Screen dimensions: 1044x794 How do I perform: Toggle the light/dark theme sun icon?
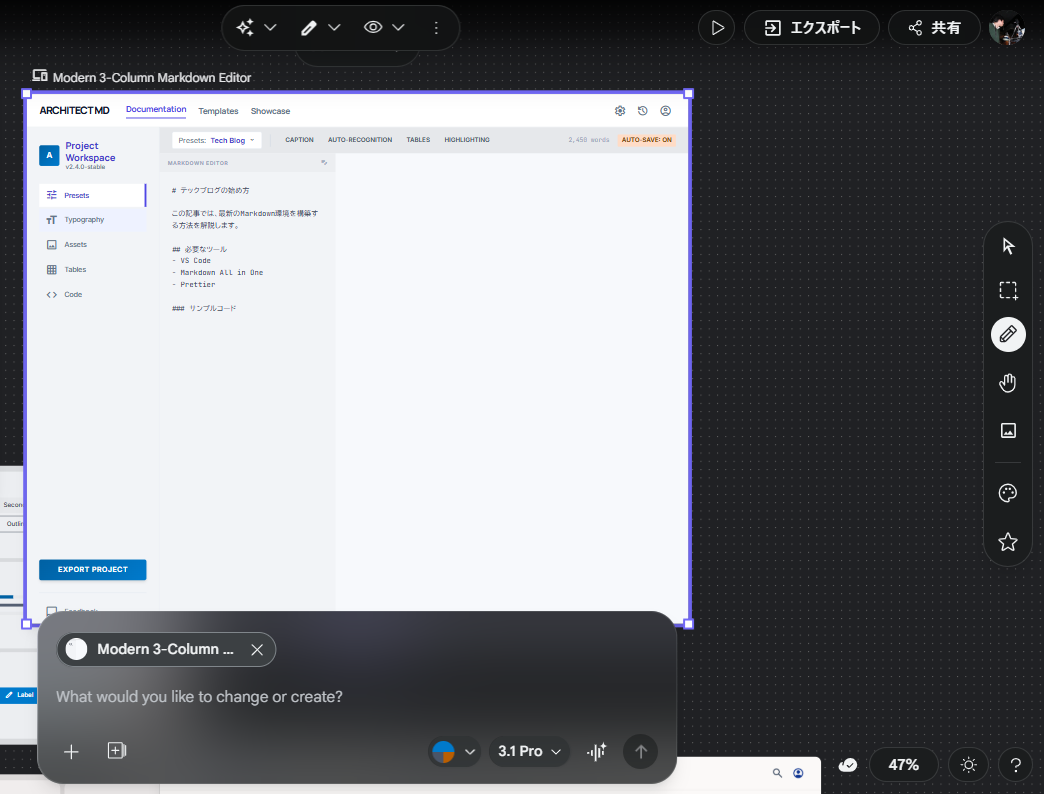coord(968,765)
